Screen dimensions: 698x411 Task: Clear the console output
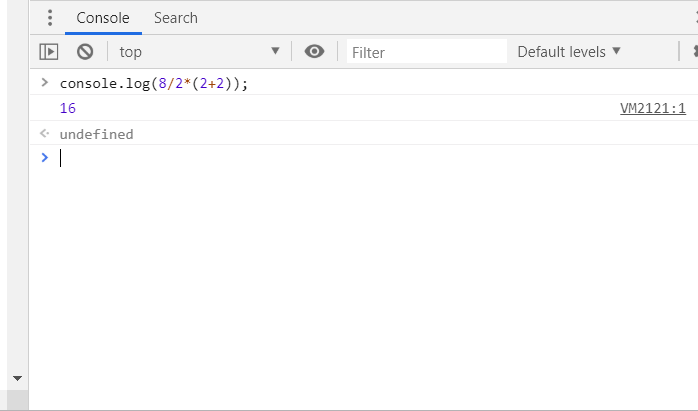pyautogui.click(x=85, y=51)
